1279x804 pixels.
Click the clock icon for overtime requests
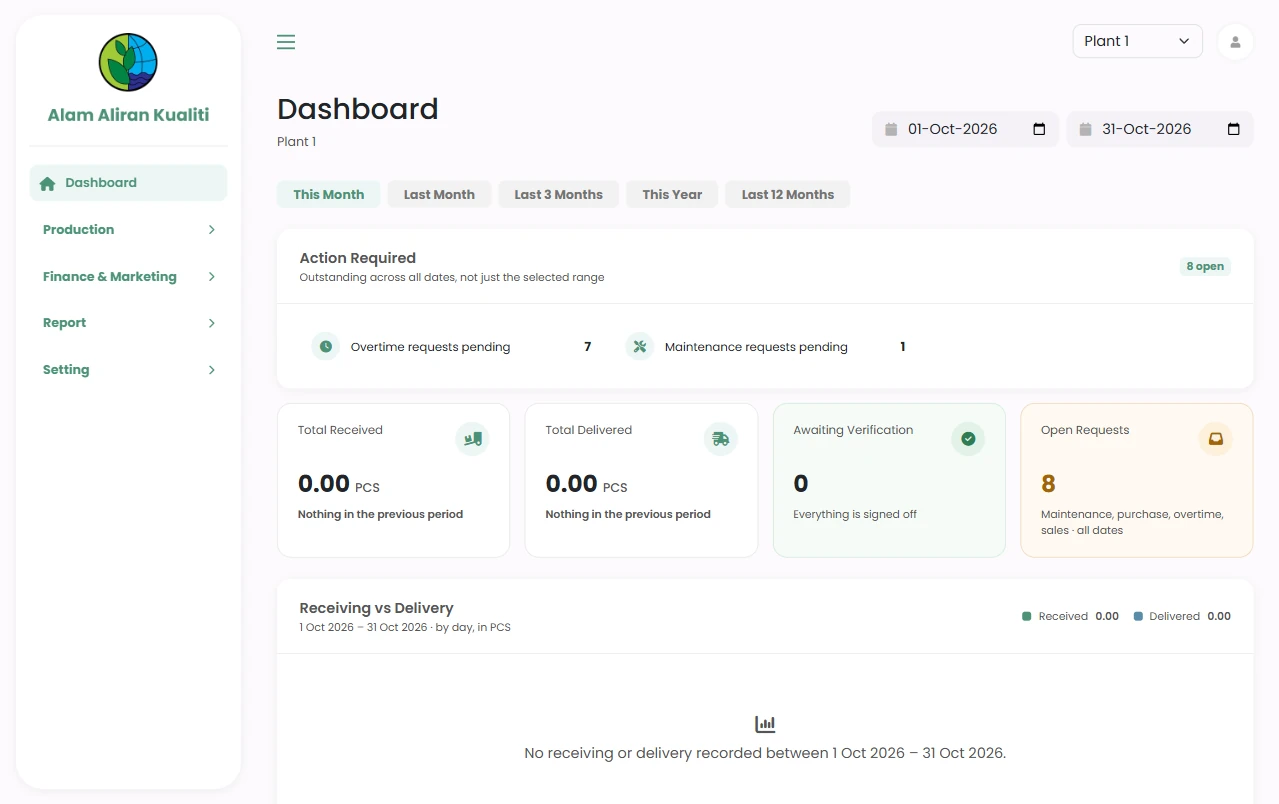(x=326, y=347)
